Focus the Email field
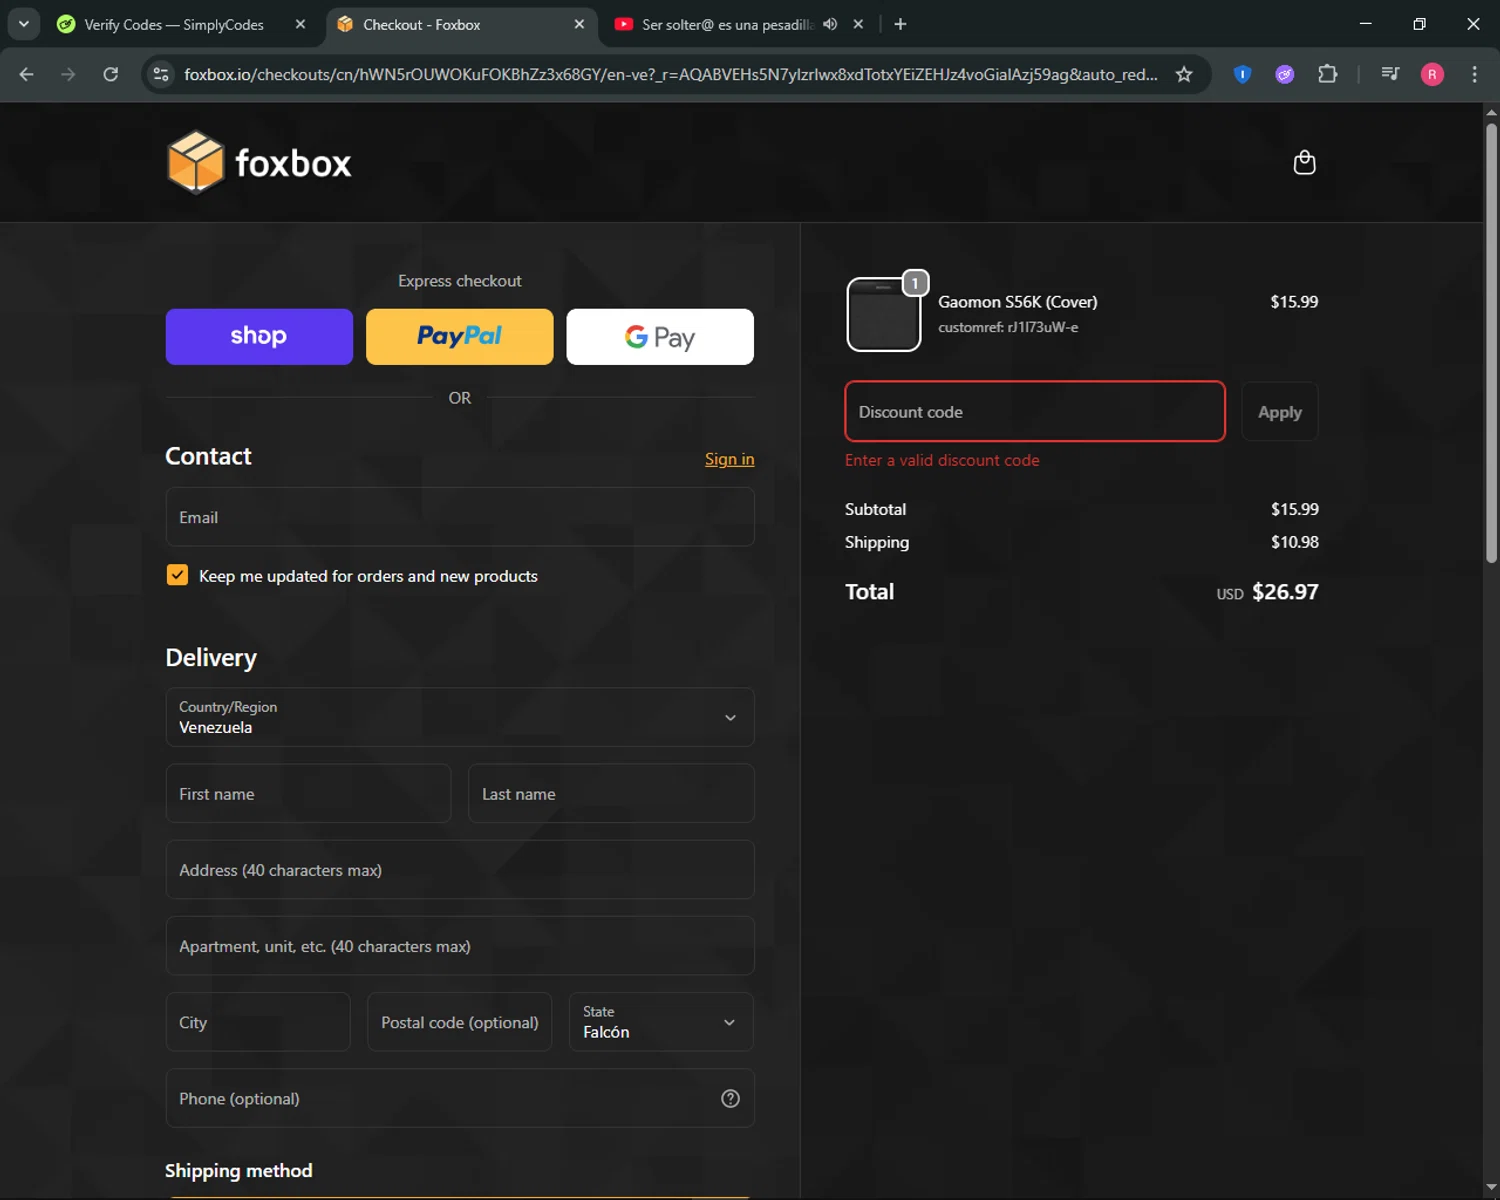The image size is (1500, 1200). 460,517
